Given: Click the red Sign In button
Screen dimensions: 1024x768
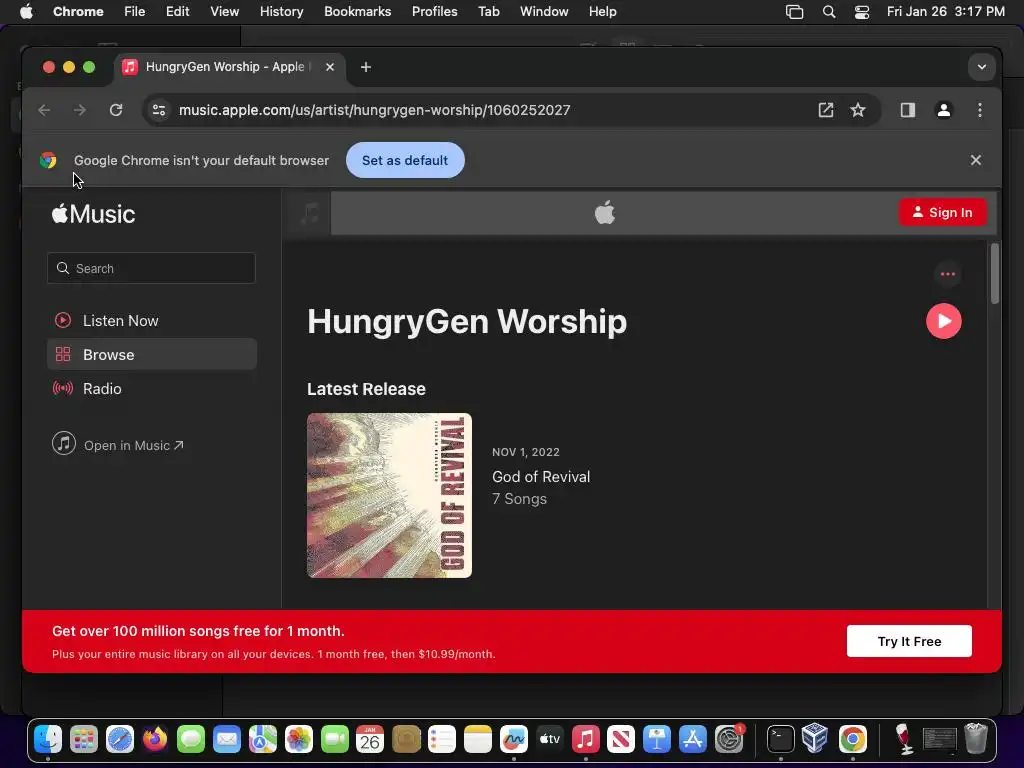Looking at the screenshot, I should point(942,212).
